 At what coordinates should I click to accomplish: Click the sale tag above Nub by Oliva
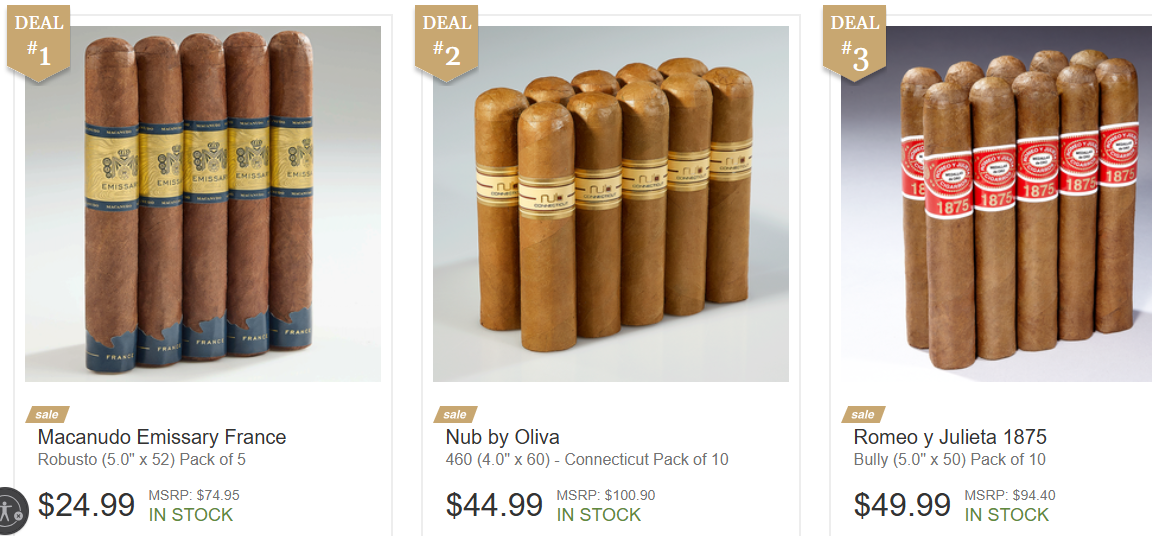[455, 415]
